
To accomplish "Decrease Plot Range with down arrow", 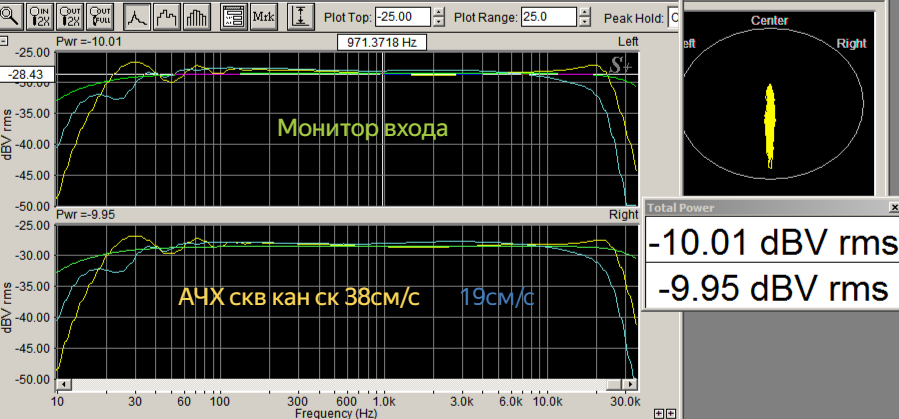I will (x=585, y=21).
